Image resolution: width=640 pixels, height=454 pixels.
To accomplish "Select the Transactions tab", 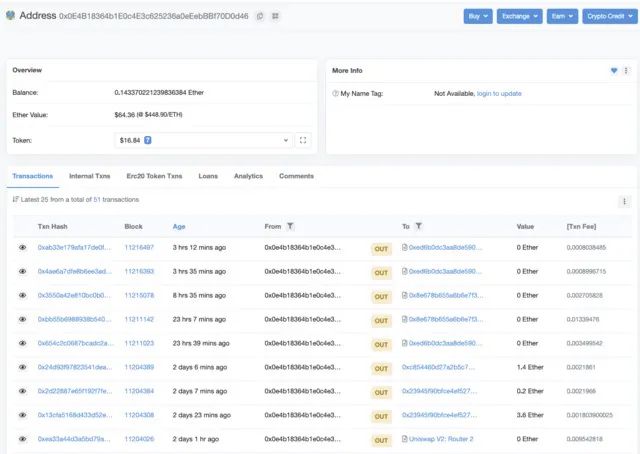I will (x=33, y=176).
